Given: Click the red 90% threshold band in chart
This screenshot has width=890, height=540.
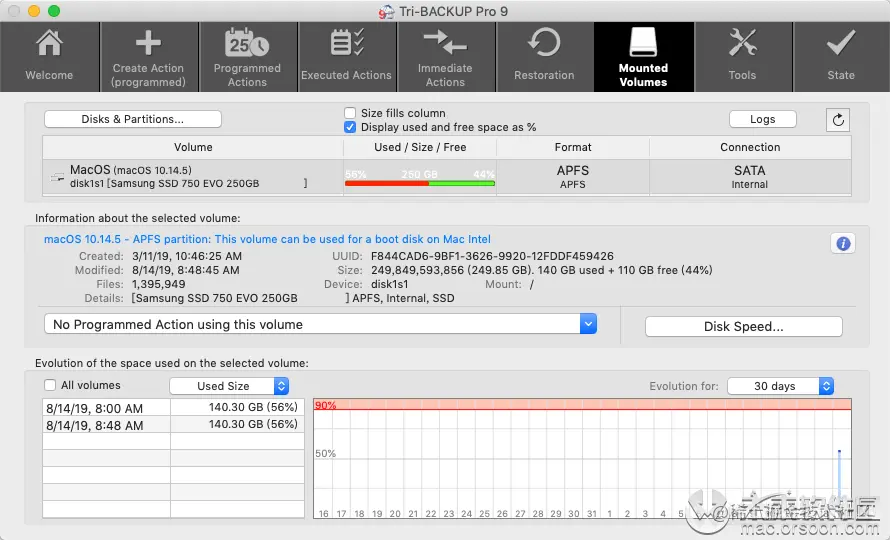Looking at the screenshot, I should pyautogui.click(x=582, y=404).
